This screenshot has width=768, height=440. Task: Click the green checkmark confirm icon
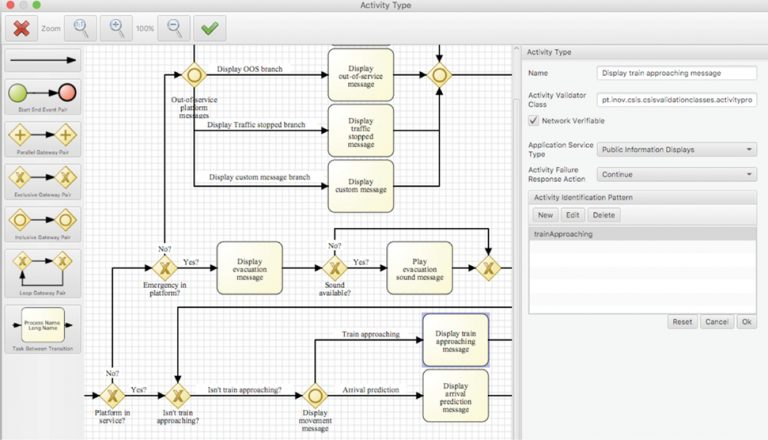[209, 28]
